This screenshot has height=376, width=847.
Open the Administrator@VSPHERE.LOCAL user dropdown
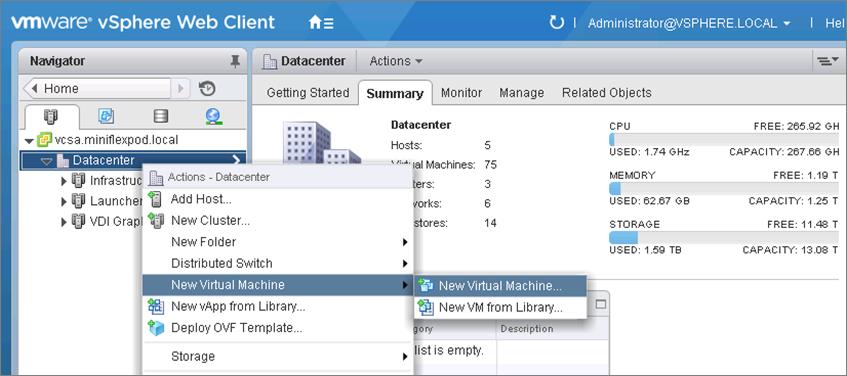(689, 23)
